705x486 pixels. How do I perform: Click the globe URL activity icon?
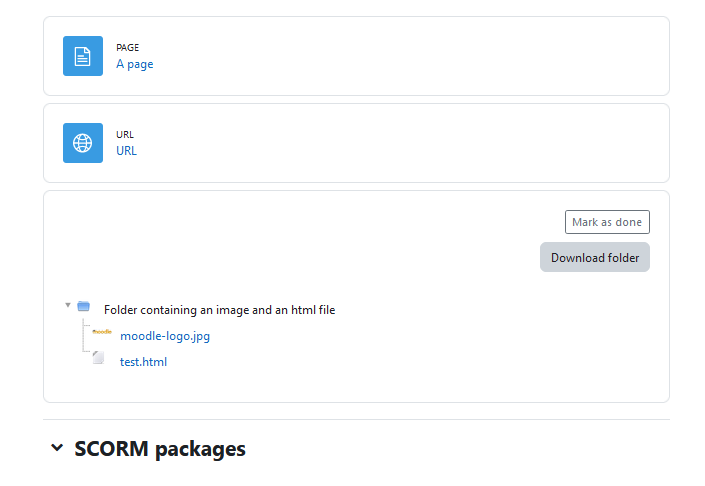tap(83, 143)
